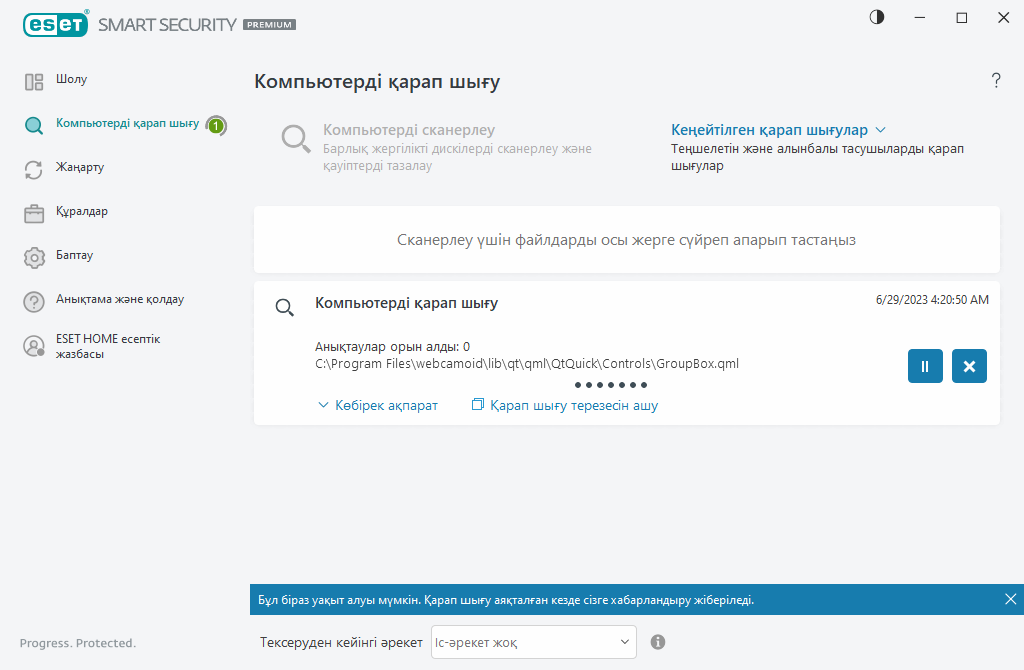Open the Құралдар tools section

pos(82,211)
